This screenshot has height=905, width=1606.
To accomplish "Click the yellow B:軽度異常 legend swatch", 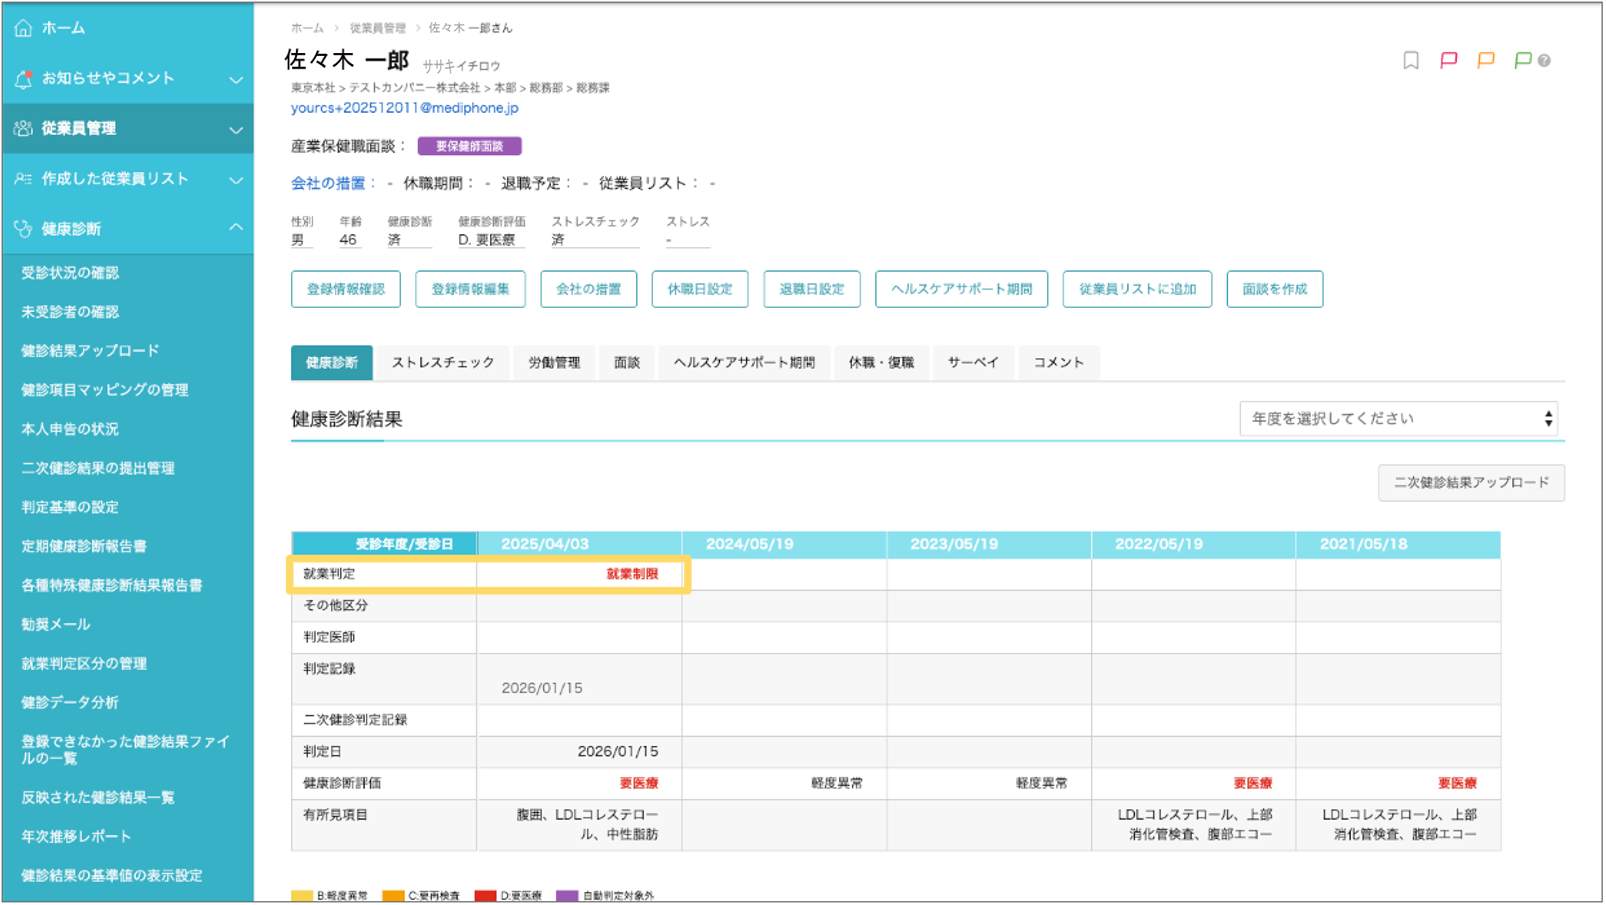I will pyautogui.click(x=302, y=896).
